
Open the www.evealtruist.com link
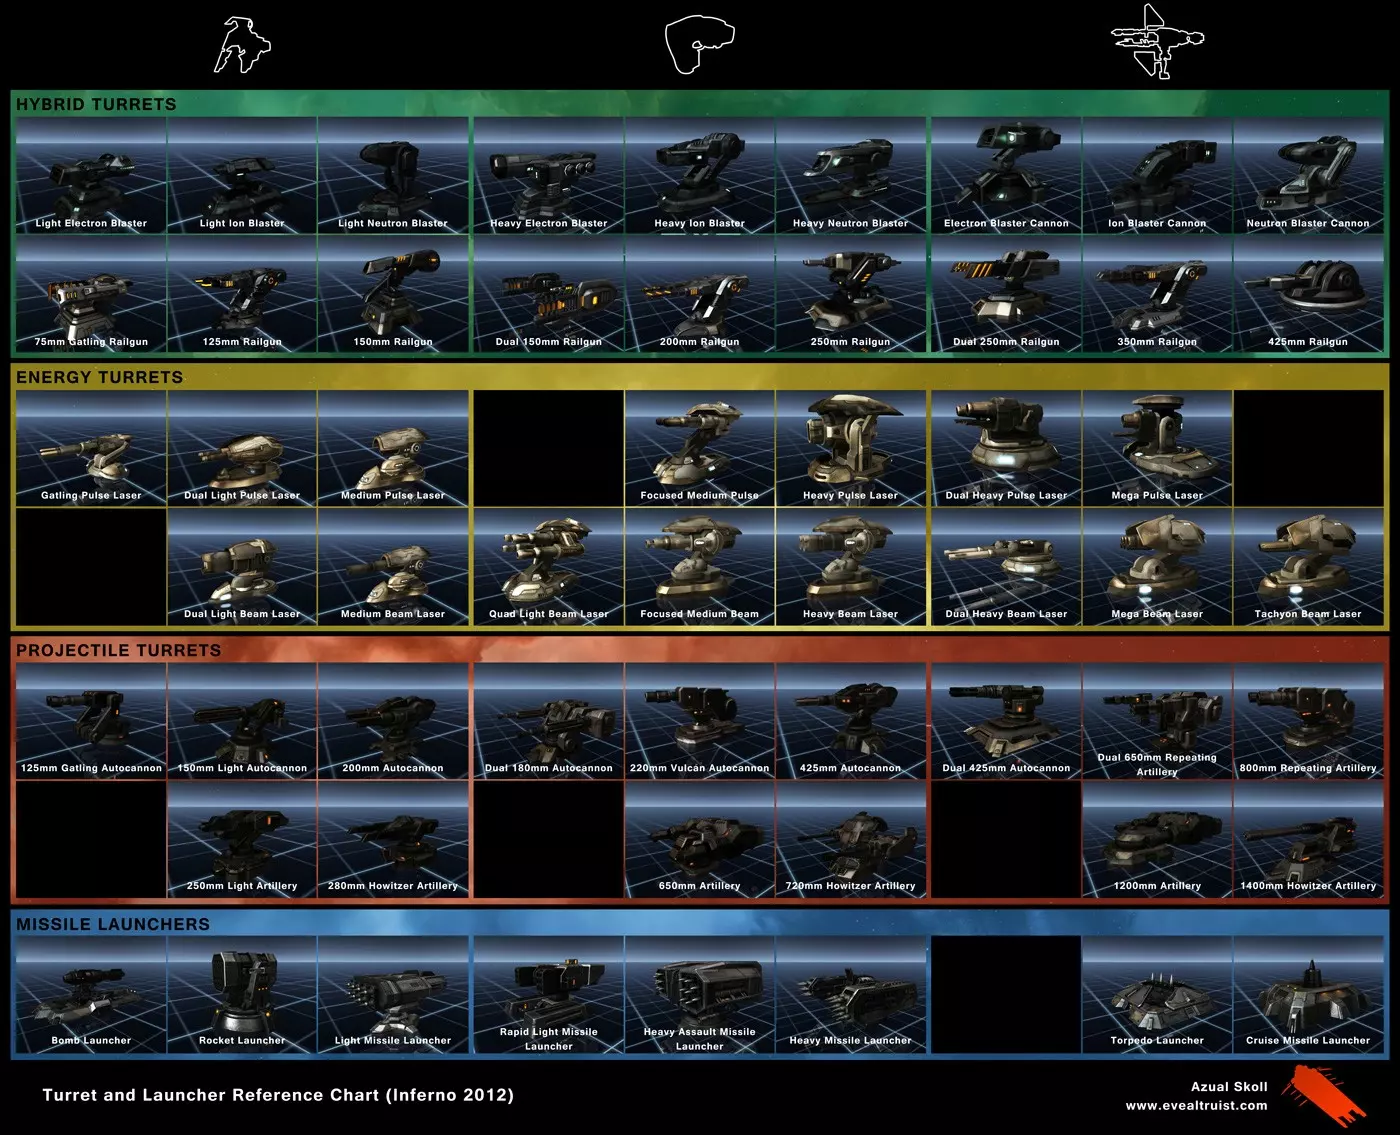[x=1197, y=1106]
